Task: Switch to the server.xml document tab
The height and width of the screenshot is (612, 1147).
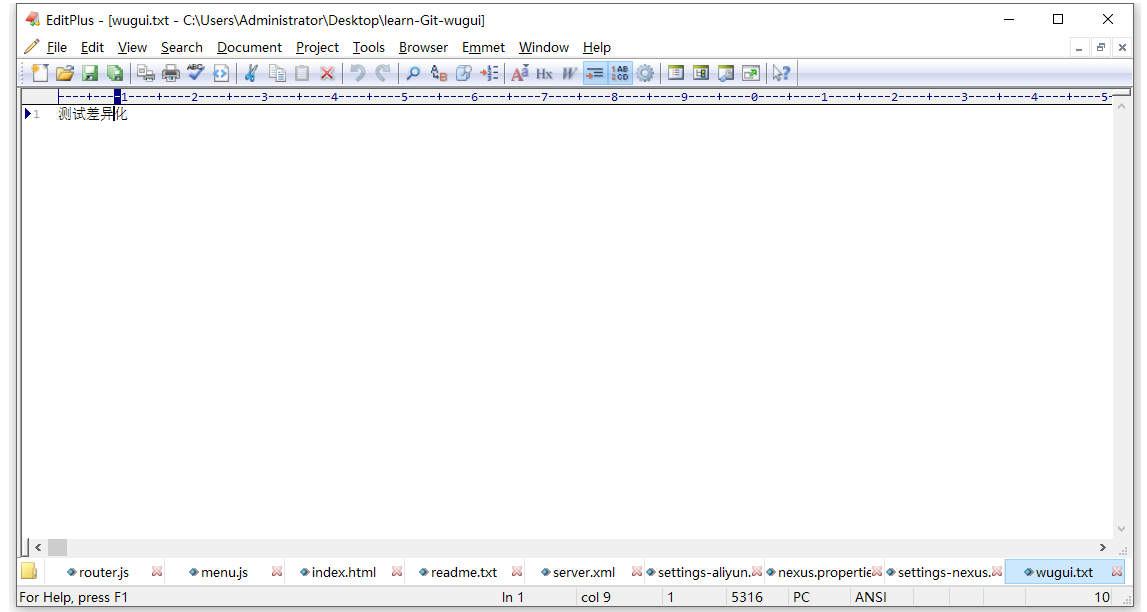Action: (x=584, y=573)
